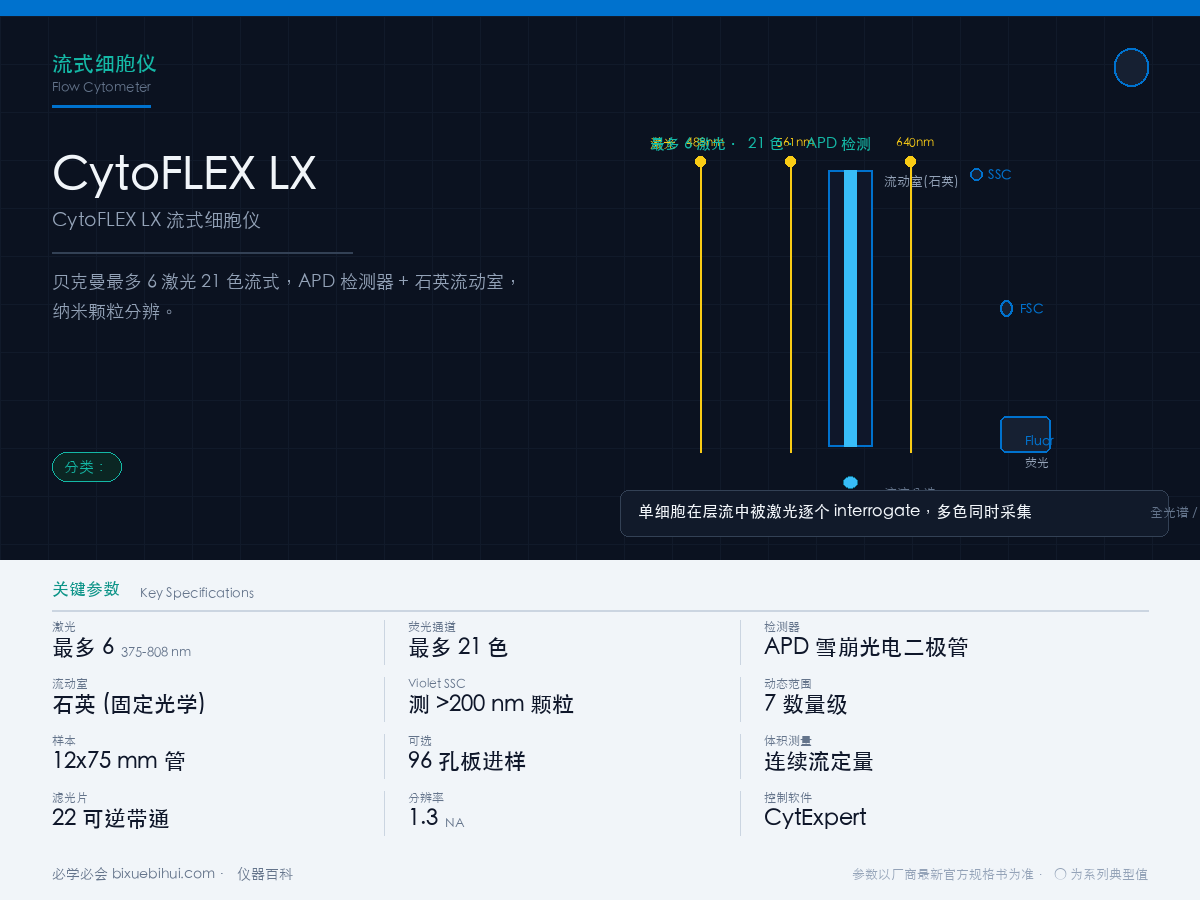The image size is (1200, 900).
Task: Click the 荧光 label under Fluor box
Action: pos(1037,463)
